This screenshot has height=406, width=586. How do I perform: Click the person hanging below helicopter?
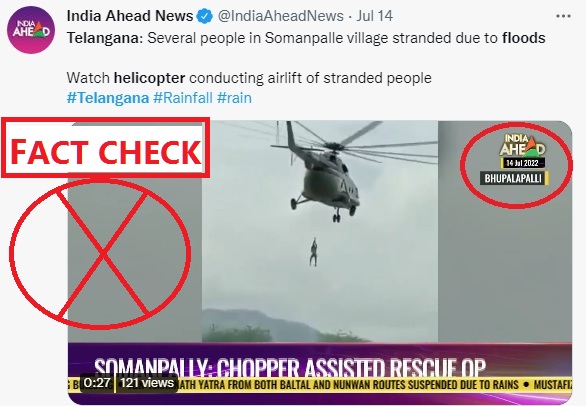coord(314,252)
